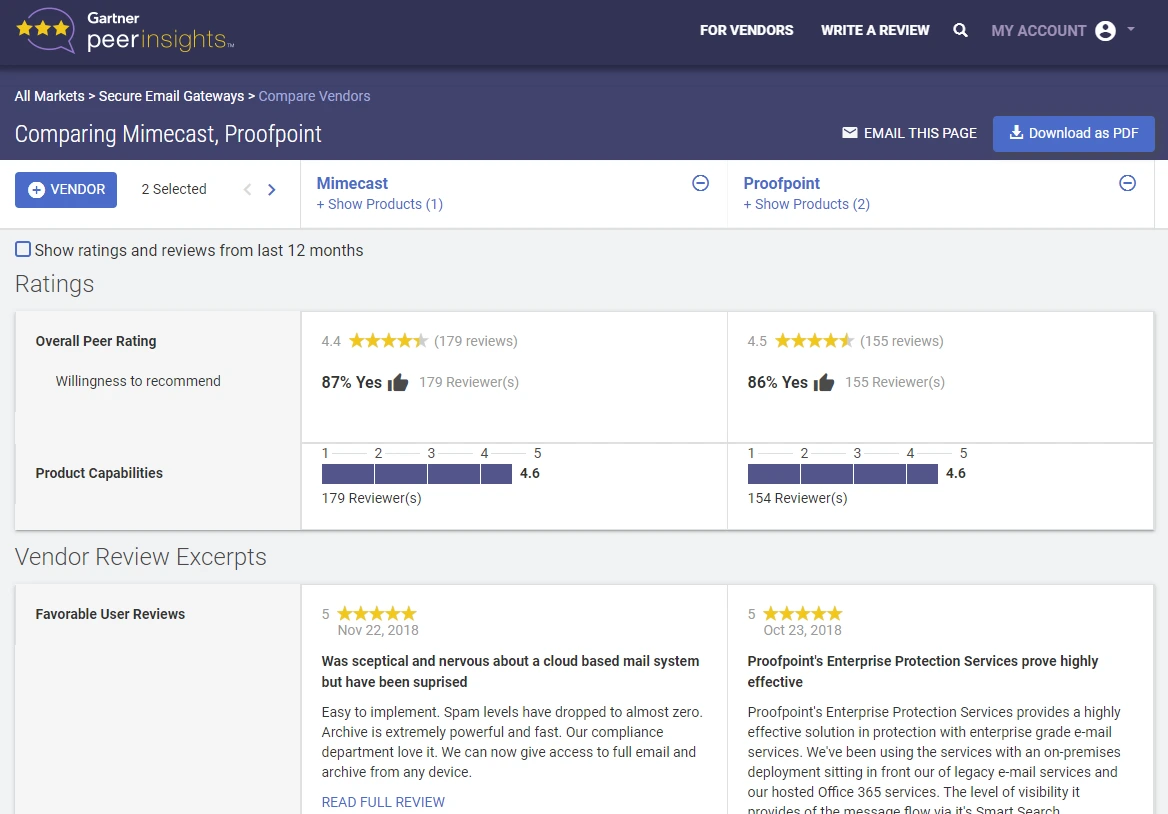Click the previous vendors left chevron
Viewport: 1168px width, 814px height.
coord(247,190)
